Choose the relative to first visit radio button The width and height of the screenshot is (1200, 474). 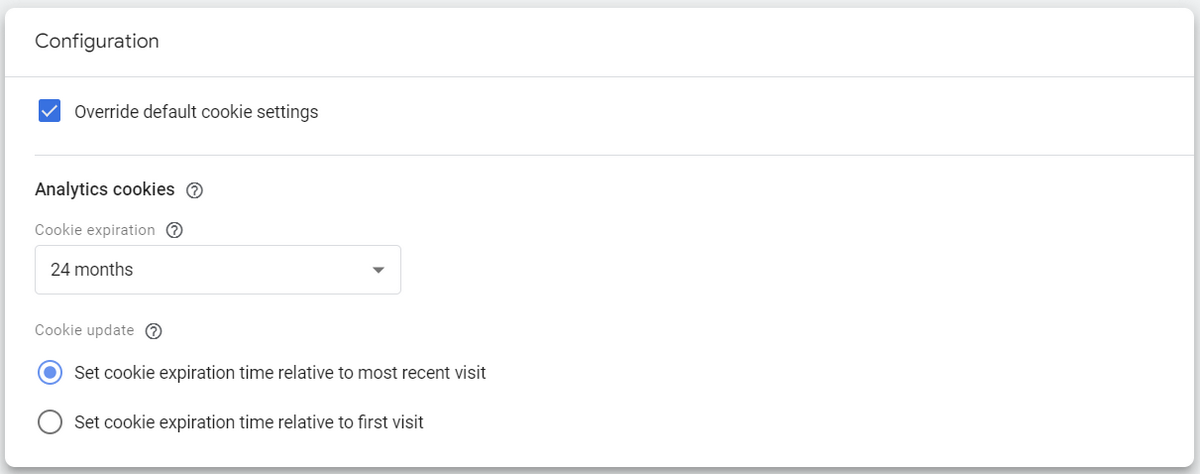[x=49, y=422]
